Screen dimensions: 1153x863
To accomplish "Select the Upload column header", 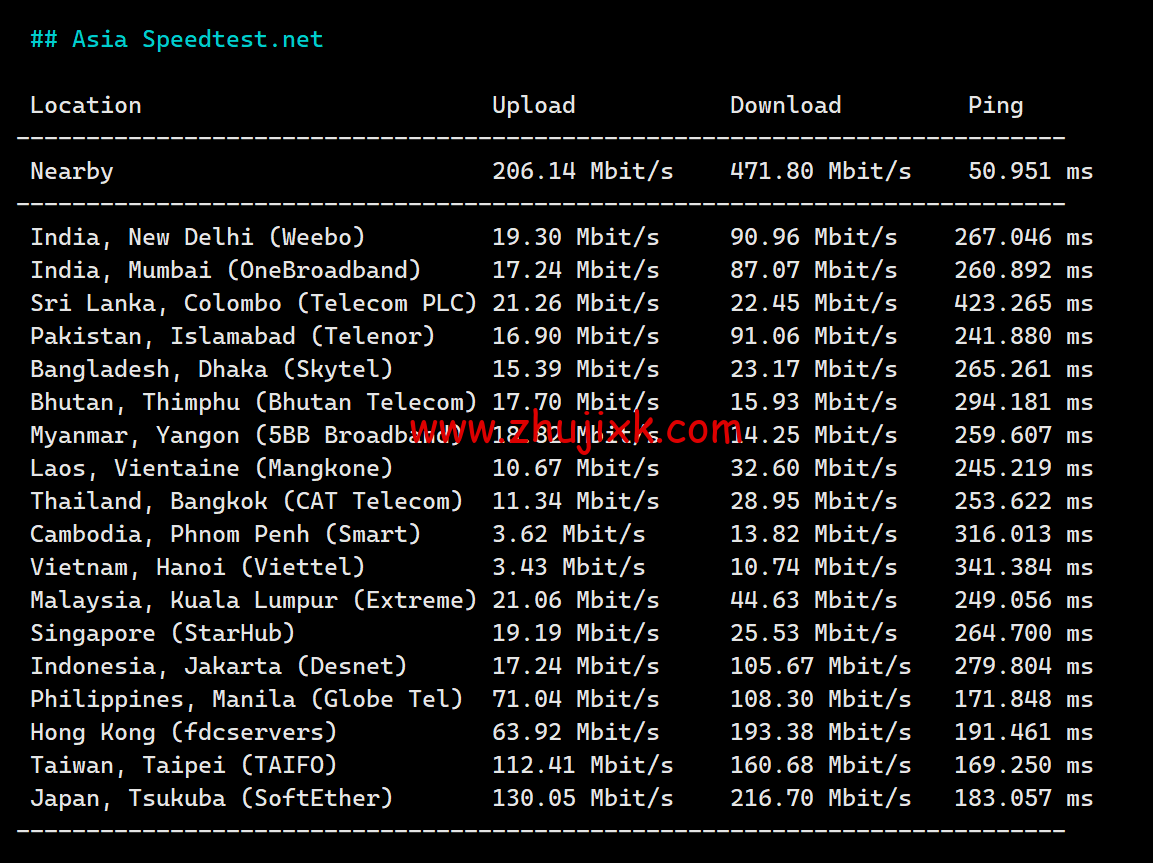I will (x=534, y=104).
